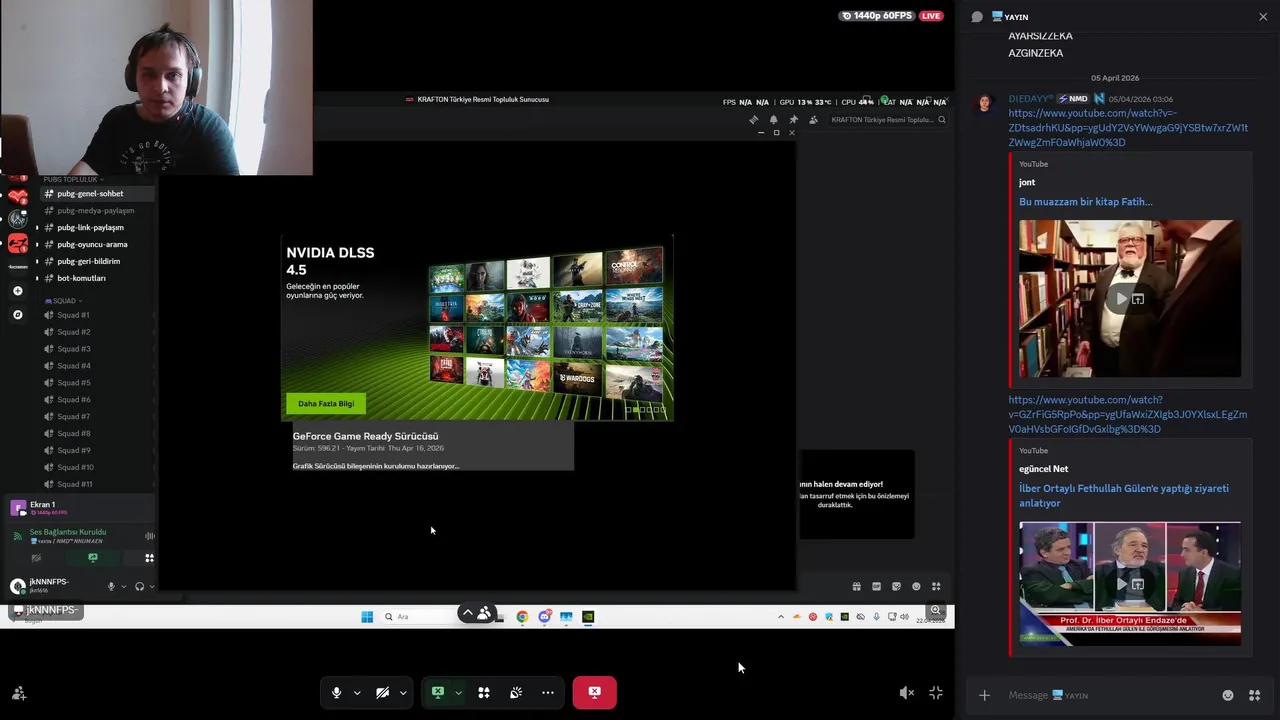1280x720 pixels.
Task: Open 'İlber Ortaylı Fethullah Gülen' video title
Action: [x=1124, y=496]
